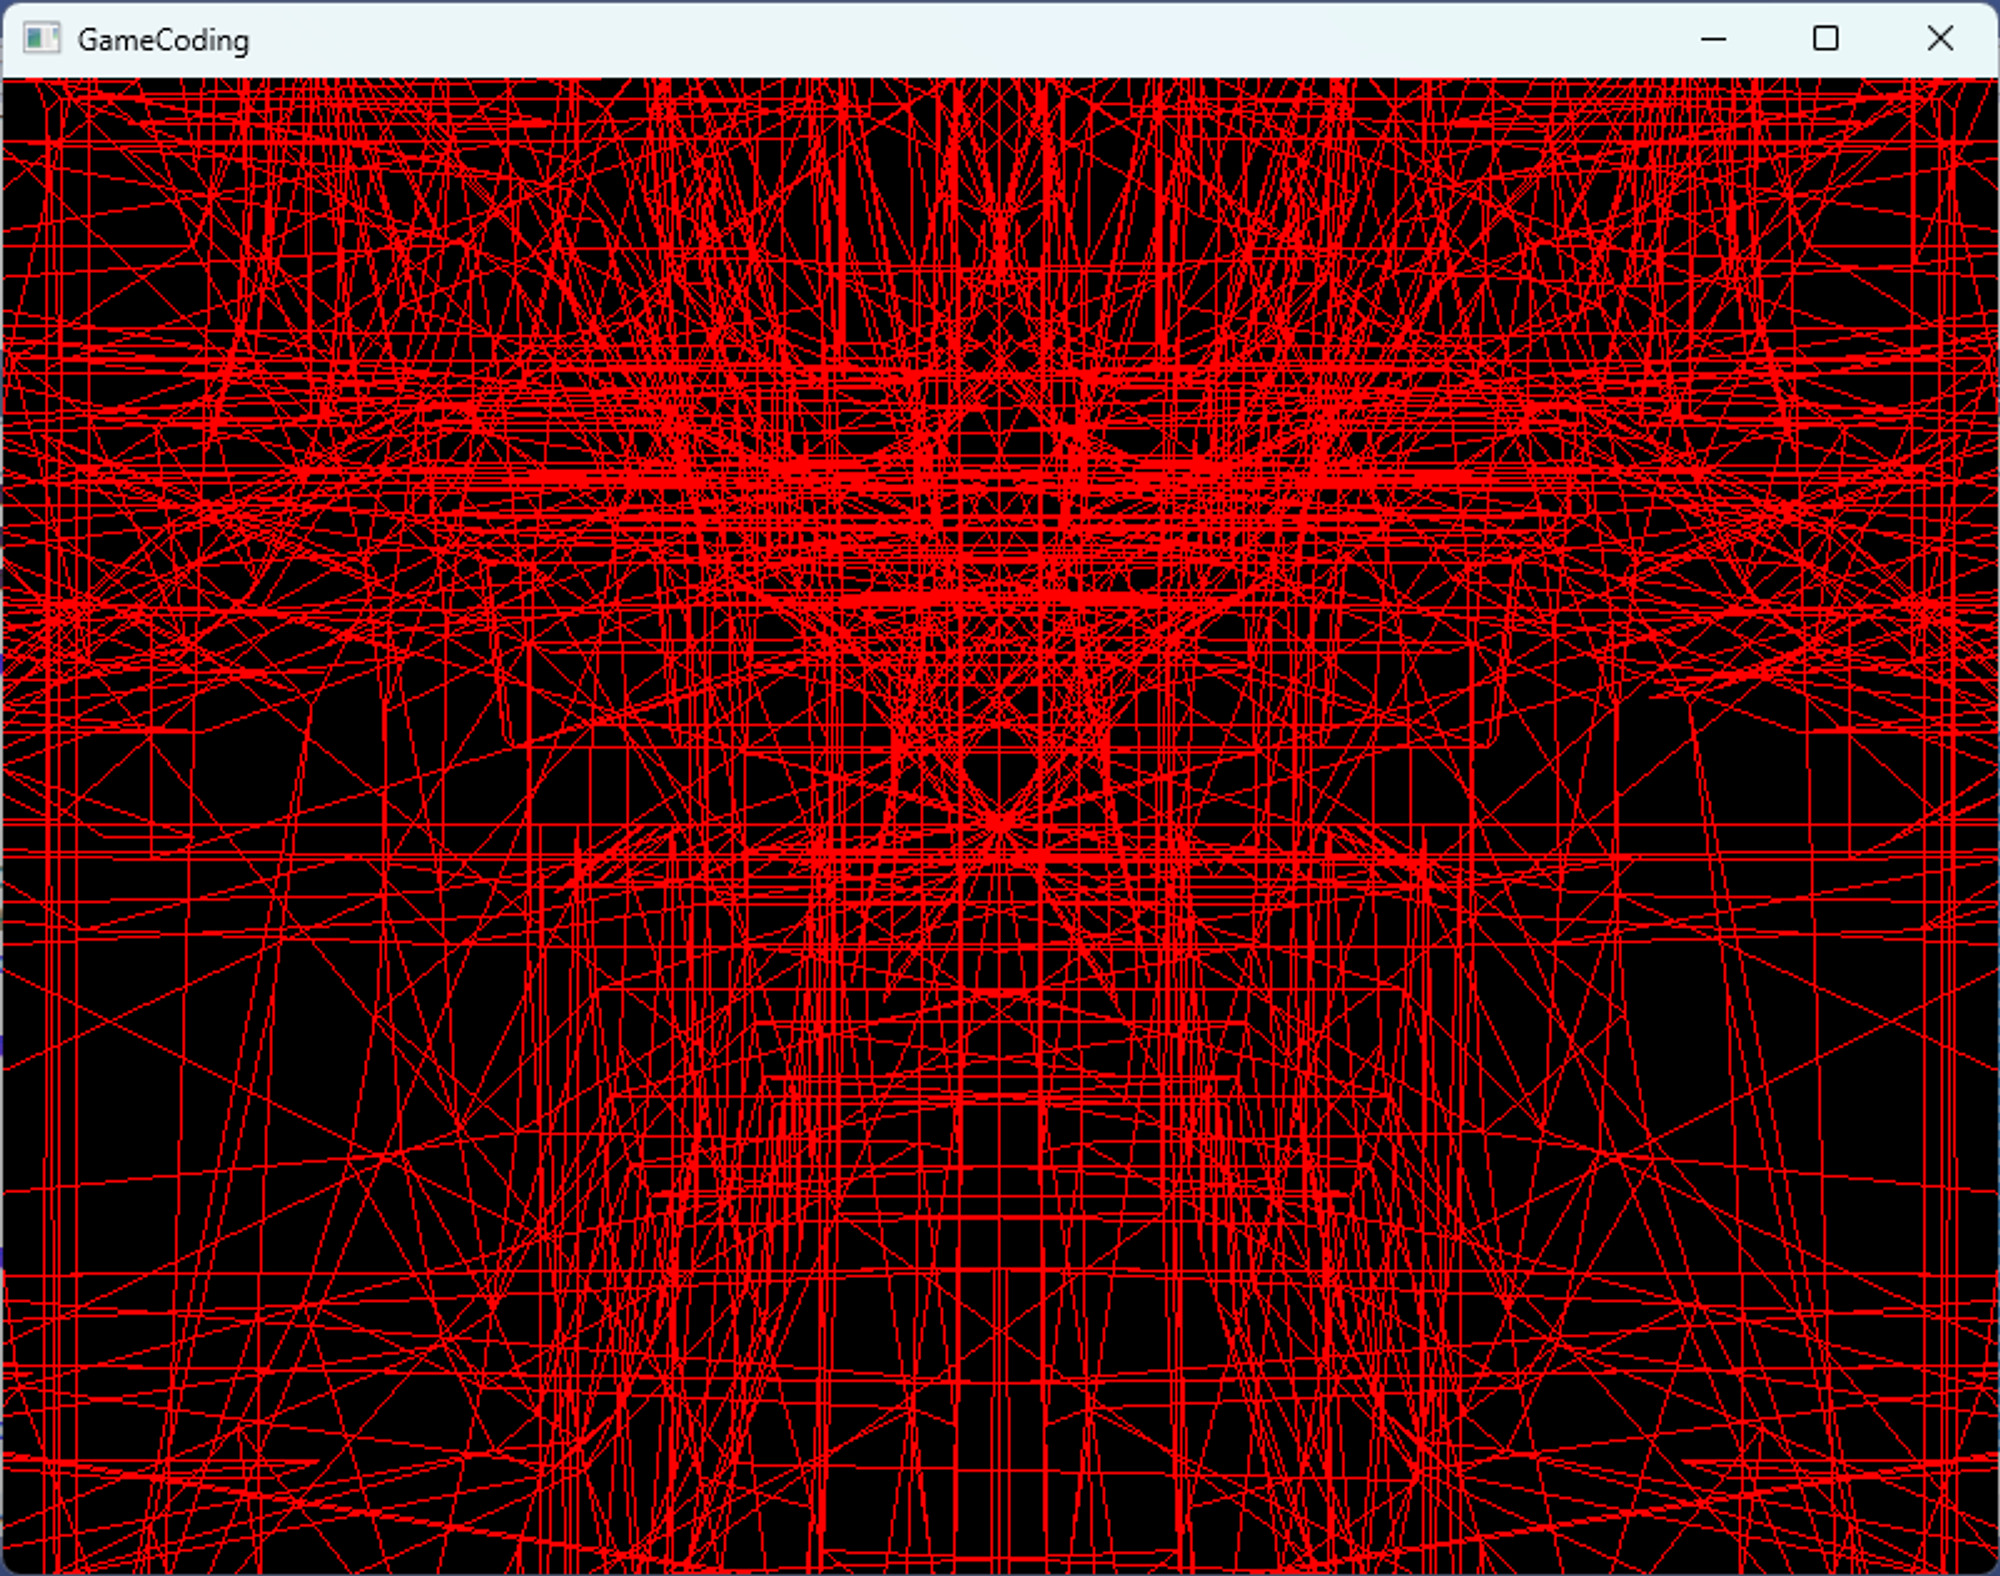Click the top-left corner of the wireframe canvas
The height and width of the screenshot is (1576, 2000).
pos(8,84)
